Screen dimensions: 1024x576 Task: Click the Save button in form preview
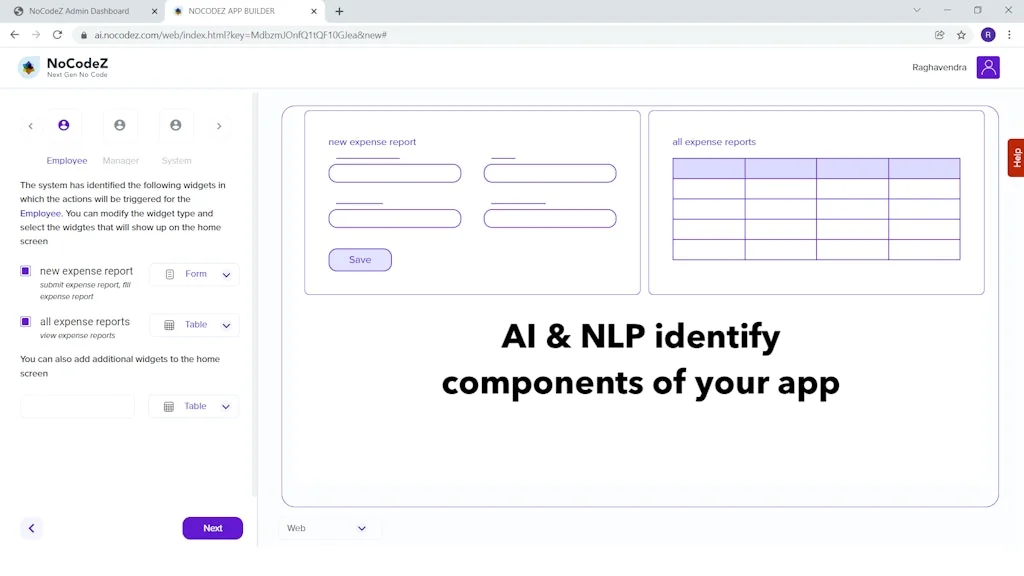click(x=360, y=260)
